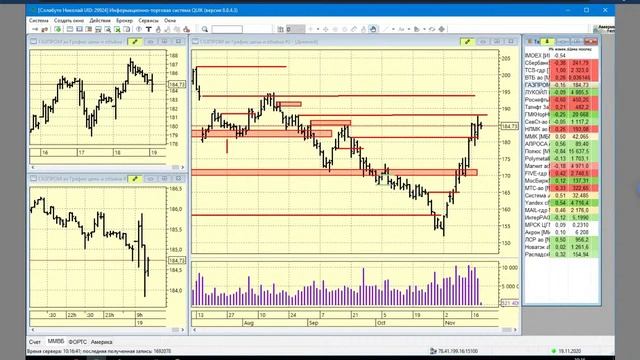
Task: Click right scroll arrow under main daily chart
Action: pos(515,330)
